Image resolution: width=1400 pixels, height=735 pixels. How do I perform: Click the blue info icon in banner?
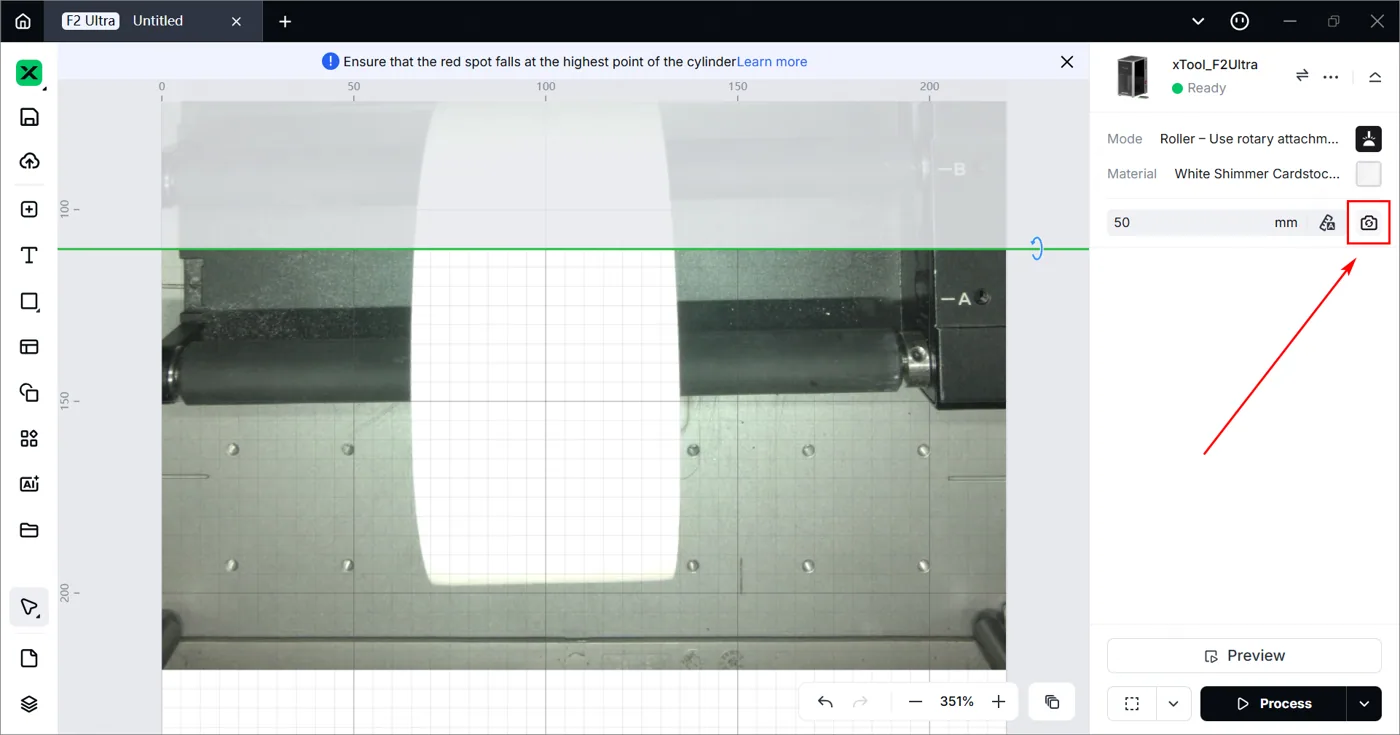coord(330,62)
